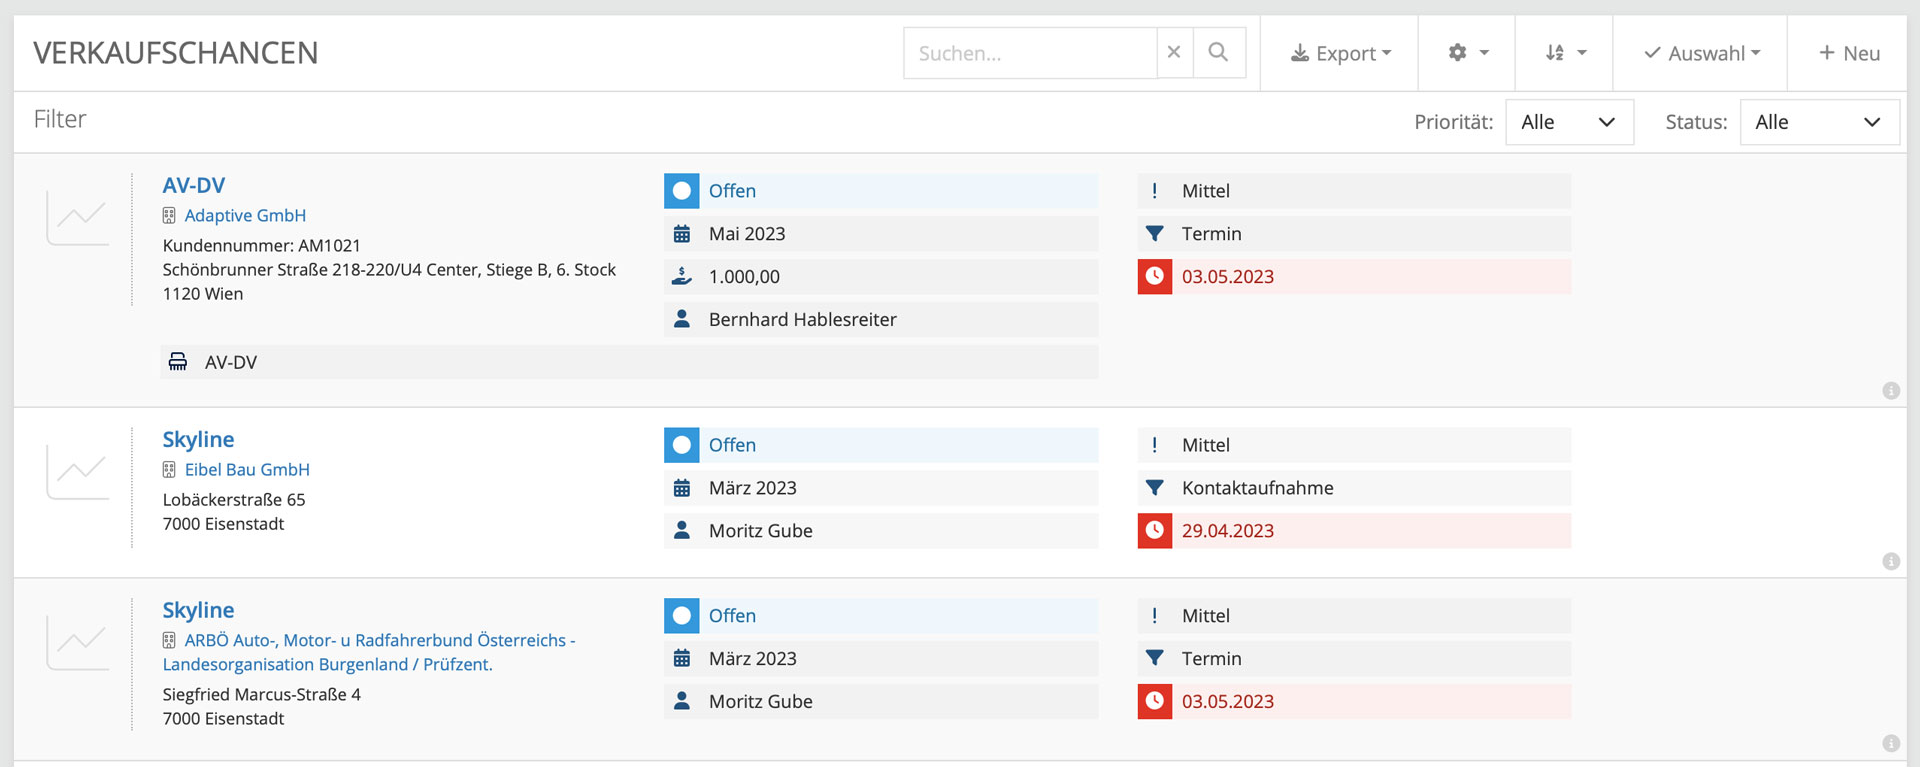The width and height of the screenshot is (1920, 767).
Task: Open the Export menu
Action: [1340, 53]
